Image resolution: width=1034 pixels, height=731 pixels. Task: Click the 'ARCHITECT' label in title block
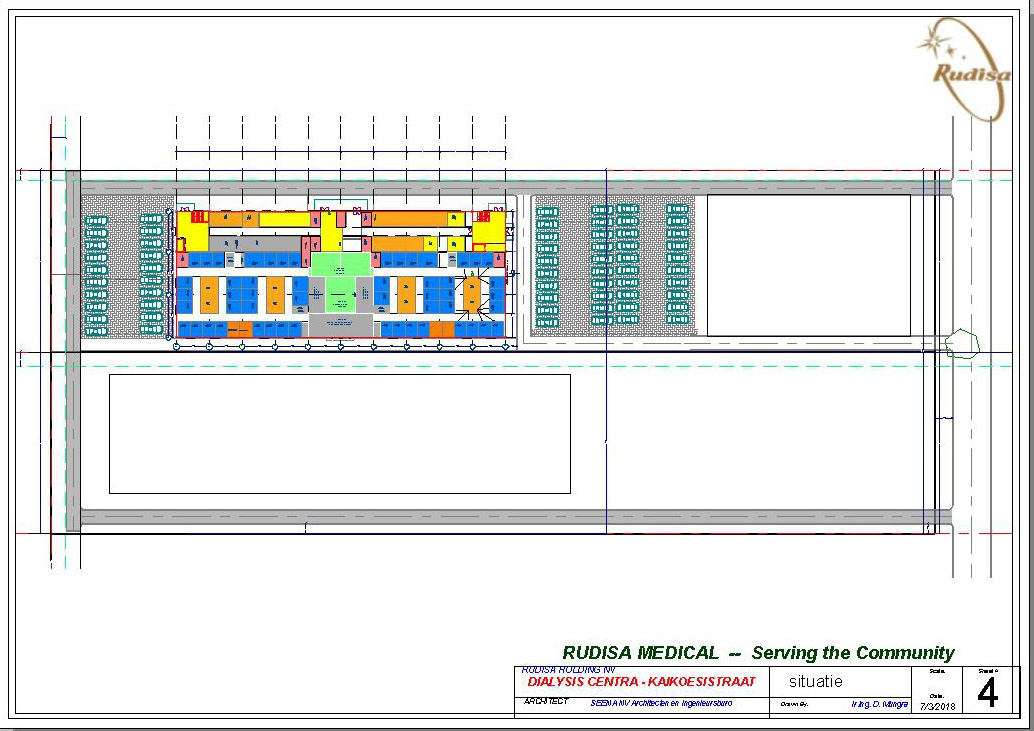546,701
